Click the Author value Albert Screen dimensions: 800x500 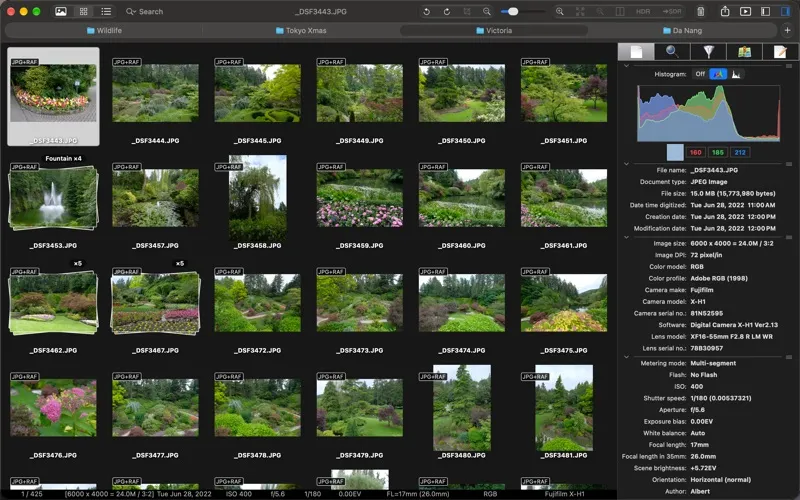point(700,491)
